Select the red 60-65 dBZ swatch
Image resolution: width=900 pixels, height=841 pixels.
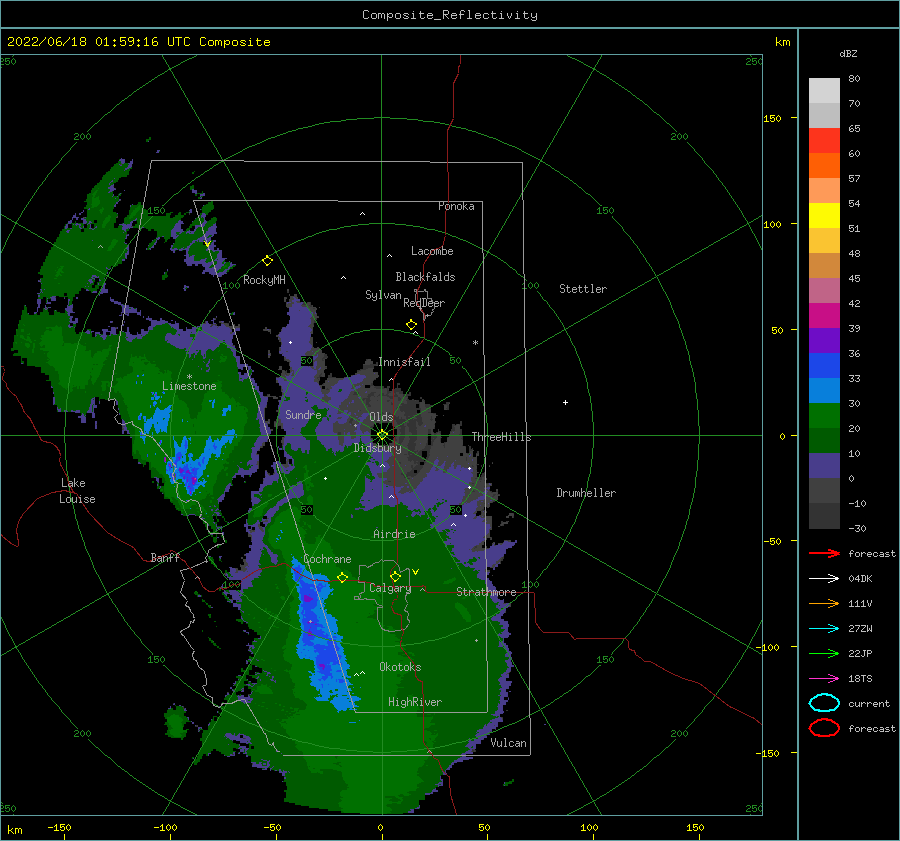[824, 140]
